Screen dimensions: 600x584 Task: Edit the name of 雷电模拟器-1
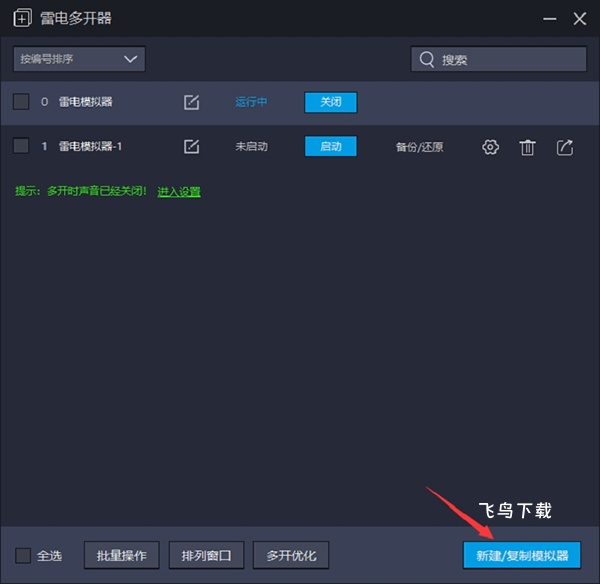click(191, 146)
